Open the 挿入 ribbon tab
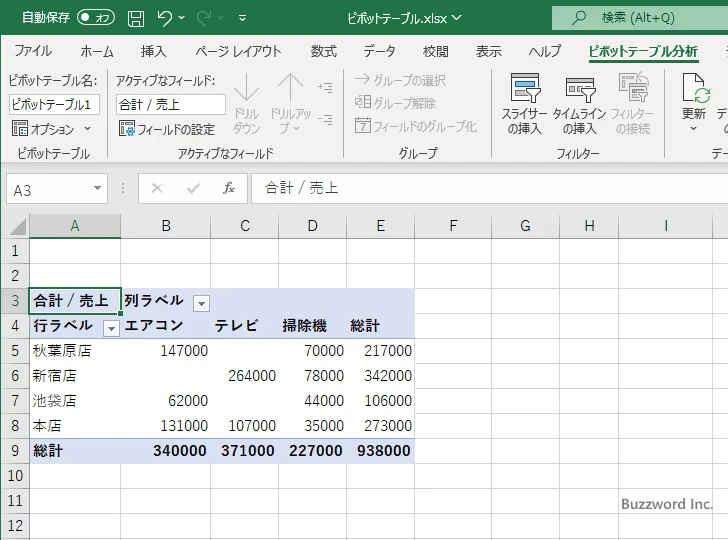Screen dimensions: 728x540 [x=153, y=51]
